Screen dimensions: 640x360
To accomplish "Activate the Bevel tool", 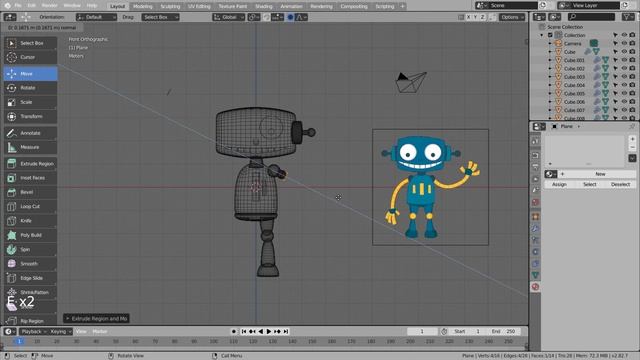I will click(x=31, y=192).
